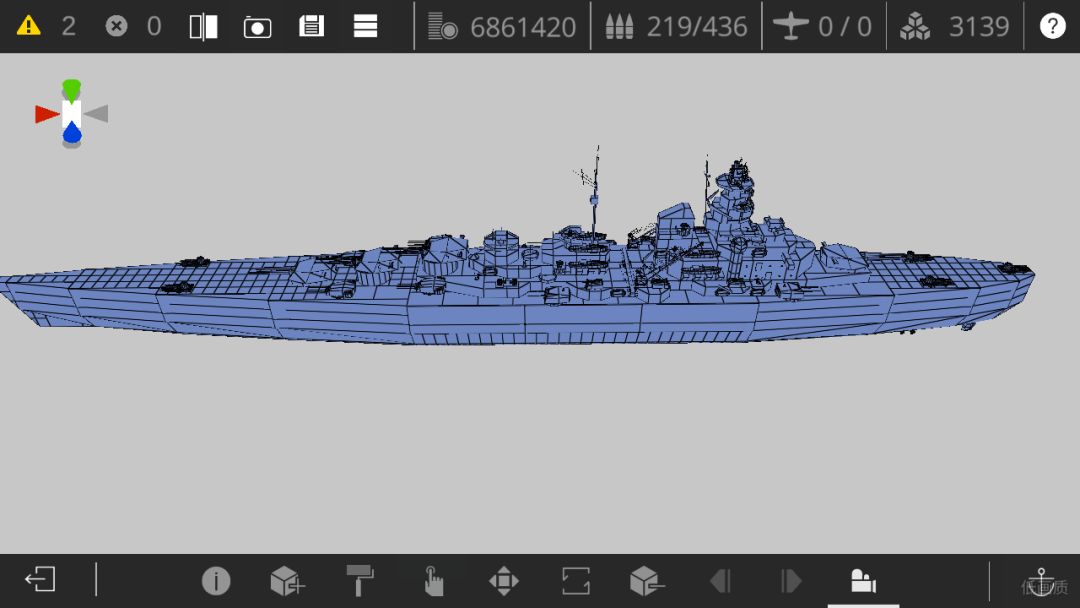Open the hamburger menu
This screenshot has height=608, width=1080.
(x=365, y=26)
